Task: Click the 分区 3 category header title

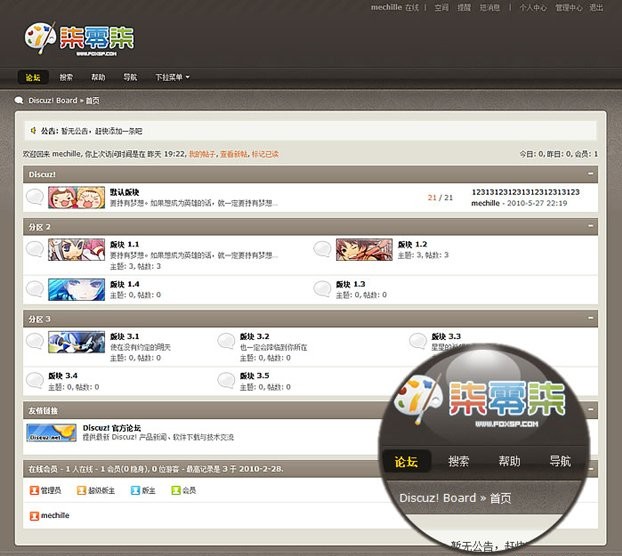Action: pos(39,319)
